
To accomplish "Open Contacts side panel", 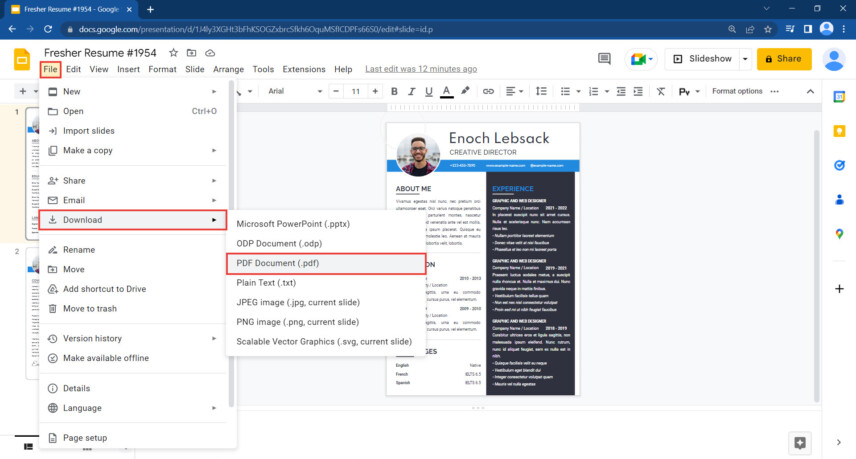I will [839, 200].
